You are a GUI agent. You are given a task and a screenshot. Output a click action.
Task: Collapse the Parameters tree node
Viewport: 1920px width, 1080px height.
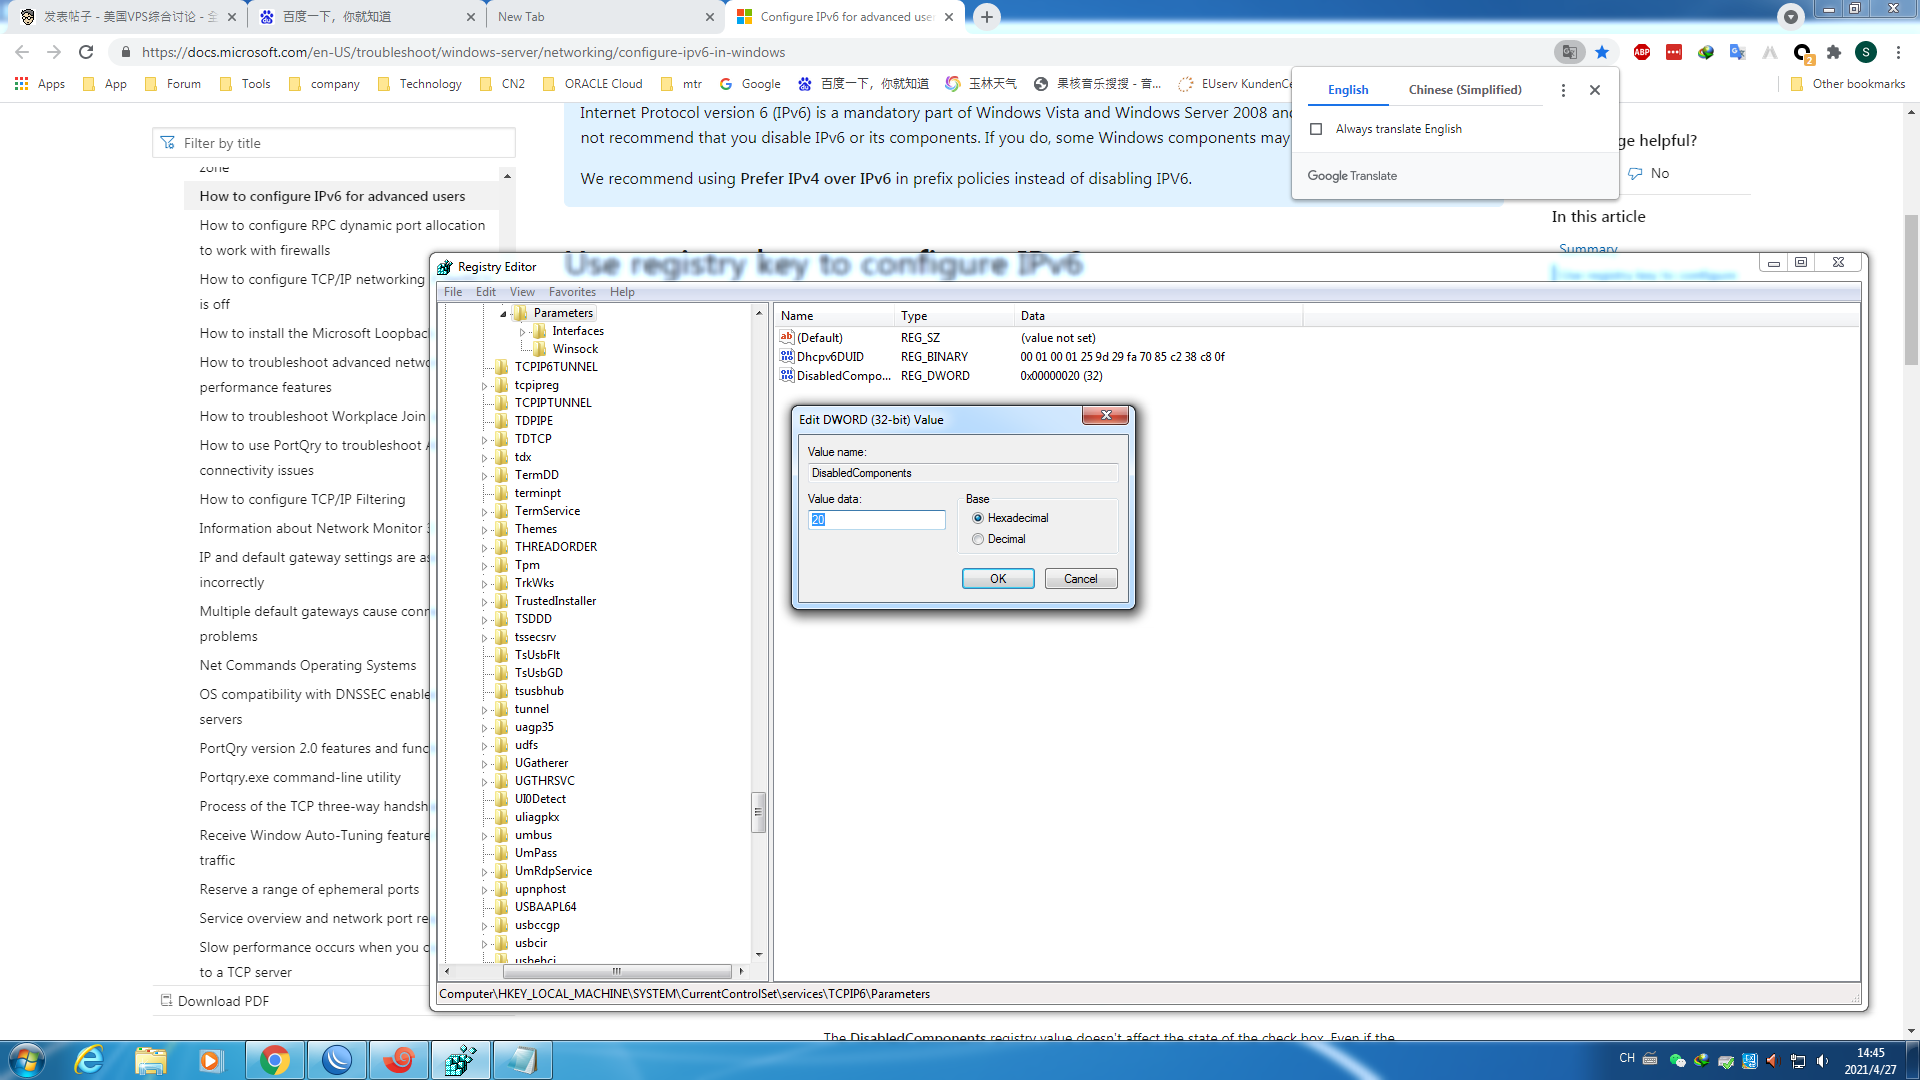tap(503, 314)
